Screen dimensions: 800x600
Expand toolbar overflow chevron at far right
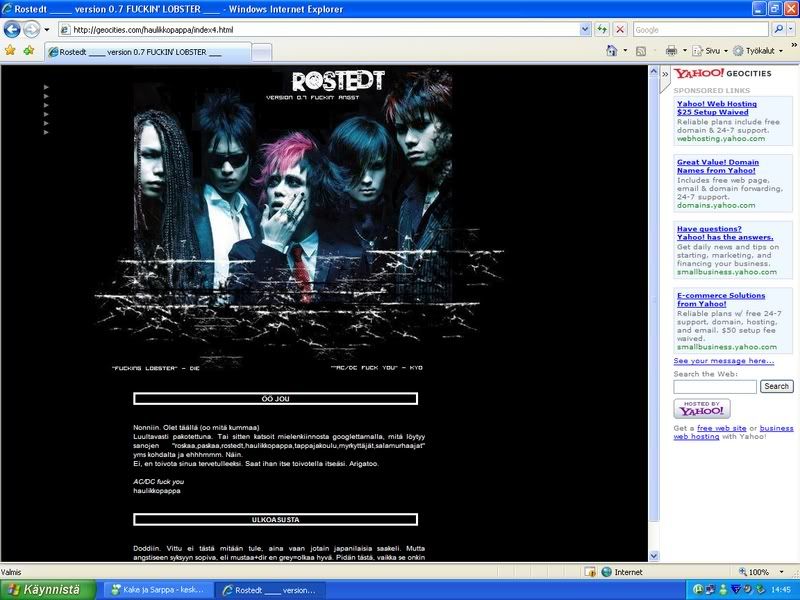click(x=794, y=45)
